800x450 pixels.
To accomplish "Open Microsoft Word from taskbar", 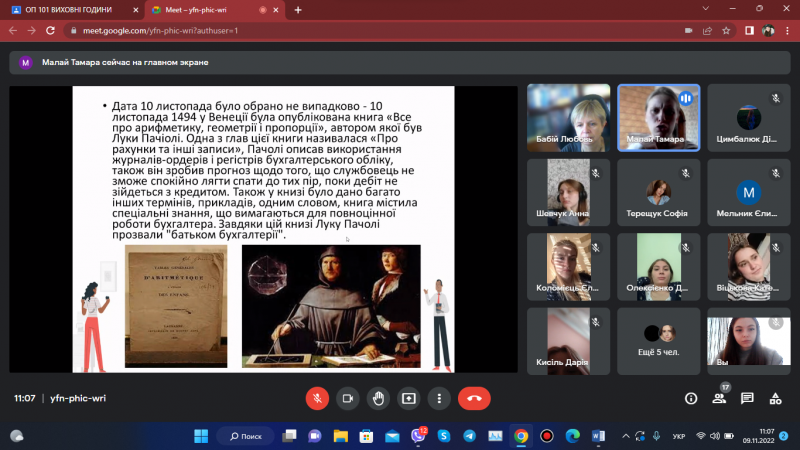I will point(598,436).
